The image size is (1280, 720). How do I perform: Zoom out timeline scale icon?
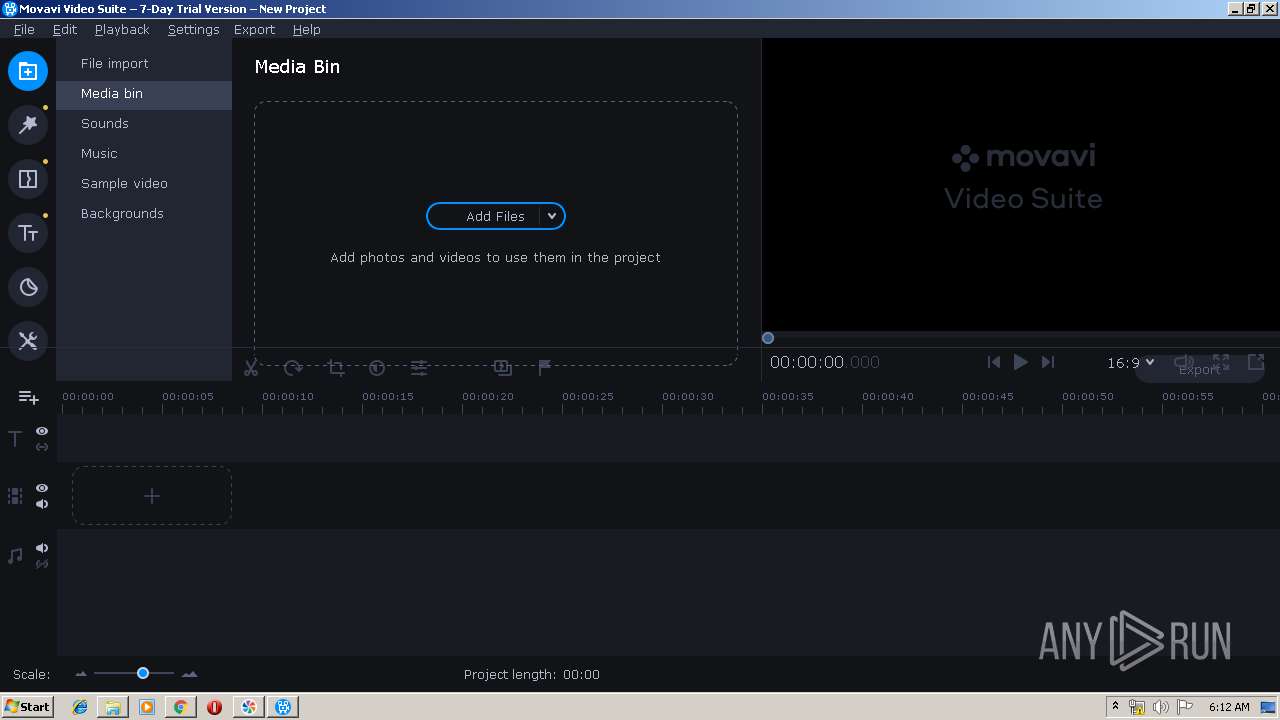pos(81,674)
